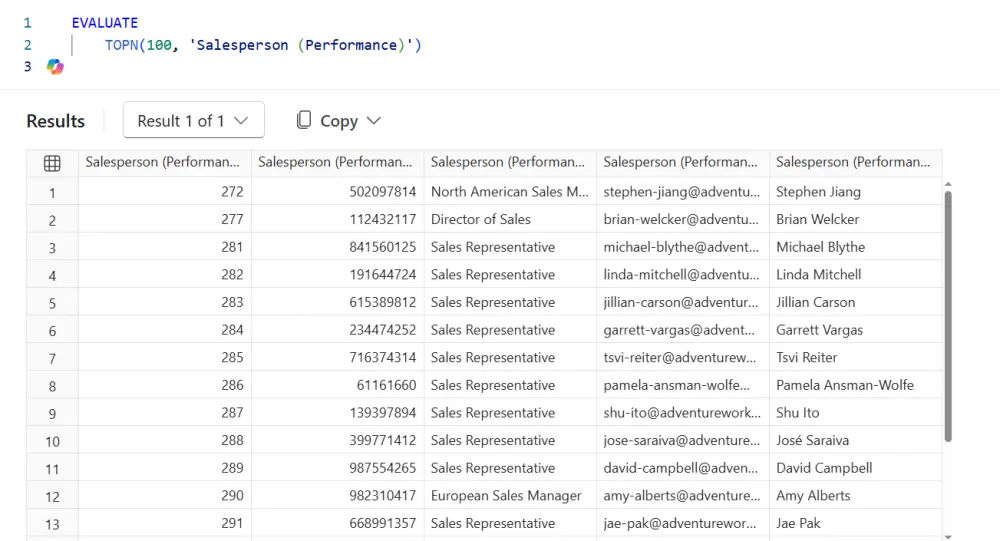Click the garrett-vargas@advent... email cell
Image resolution: width=1000 pixels, height=541 pixels.
click(682, 330)
